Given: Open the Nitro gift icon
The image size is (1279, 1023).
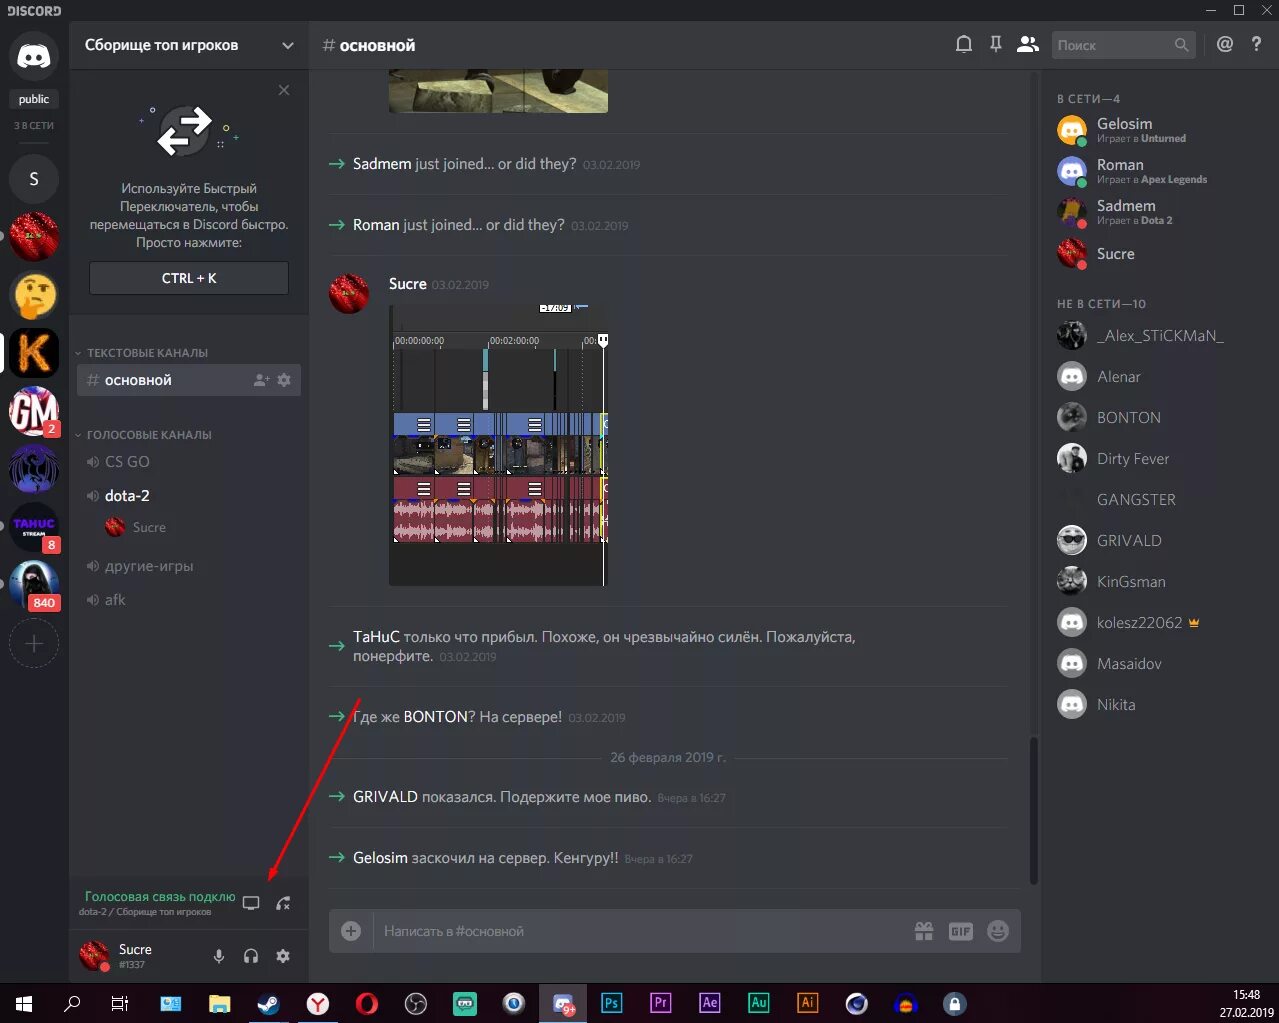Looking at the screenshot, I should point(924,931).
